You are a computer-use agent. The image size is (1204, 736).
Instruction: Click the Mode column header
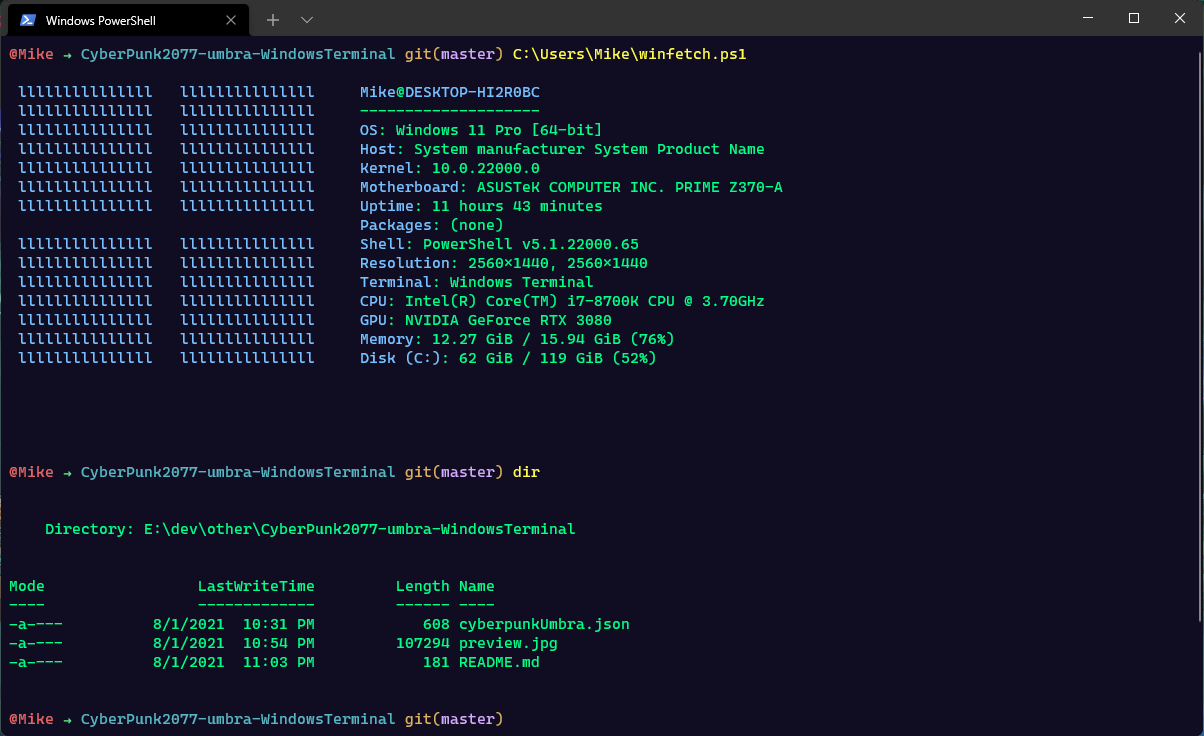click(x=27, y=586)
